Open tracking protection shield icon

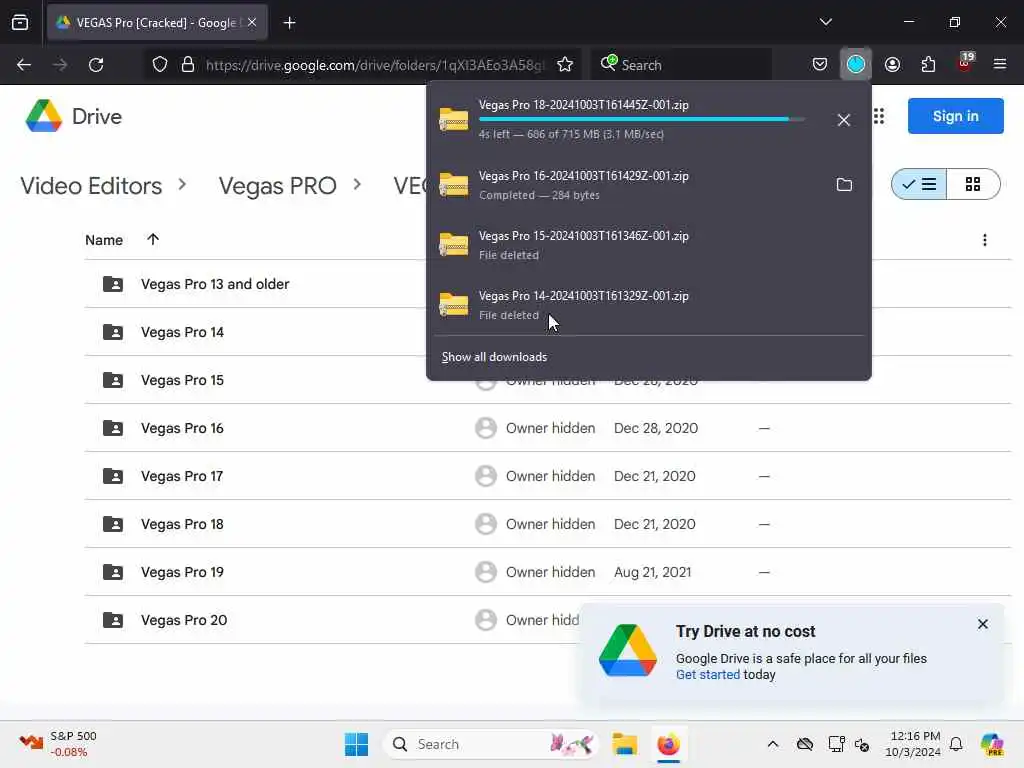(x=160, y=65)
